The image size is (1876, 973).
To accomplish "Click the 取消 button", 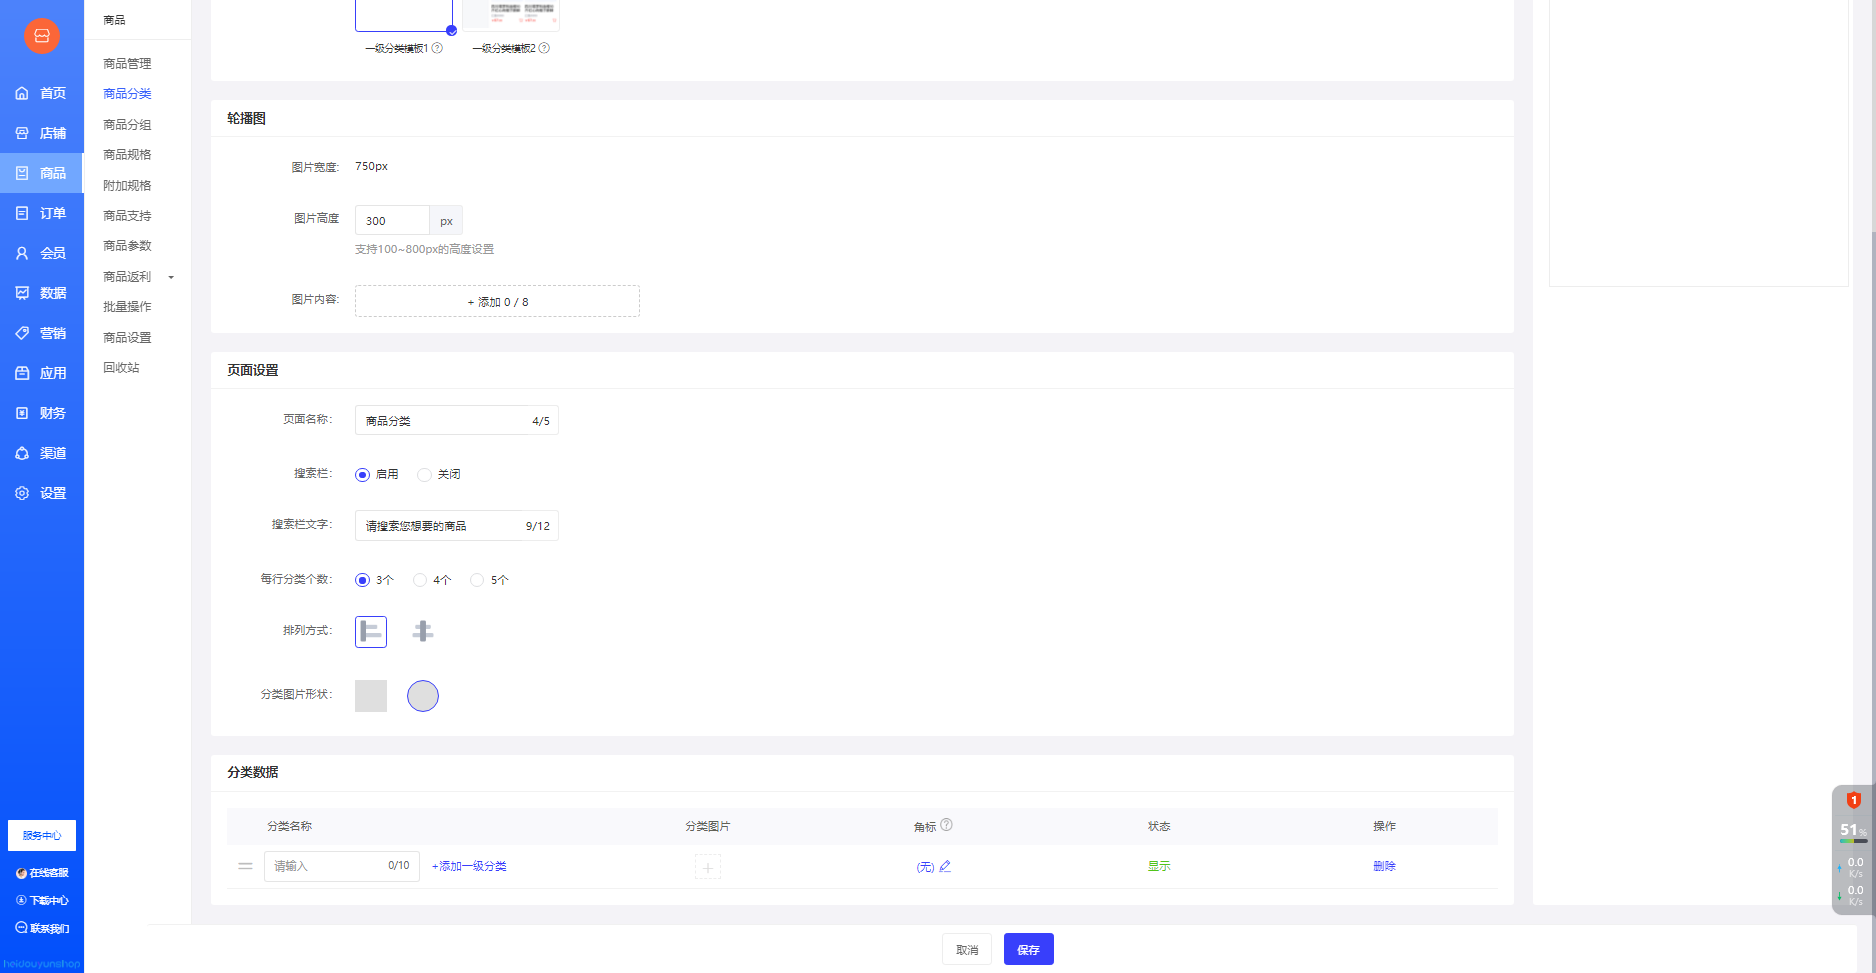I will pyautogui.click(x=967, y=949).
